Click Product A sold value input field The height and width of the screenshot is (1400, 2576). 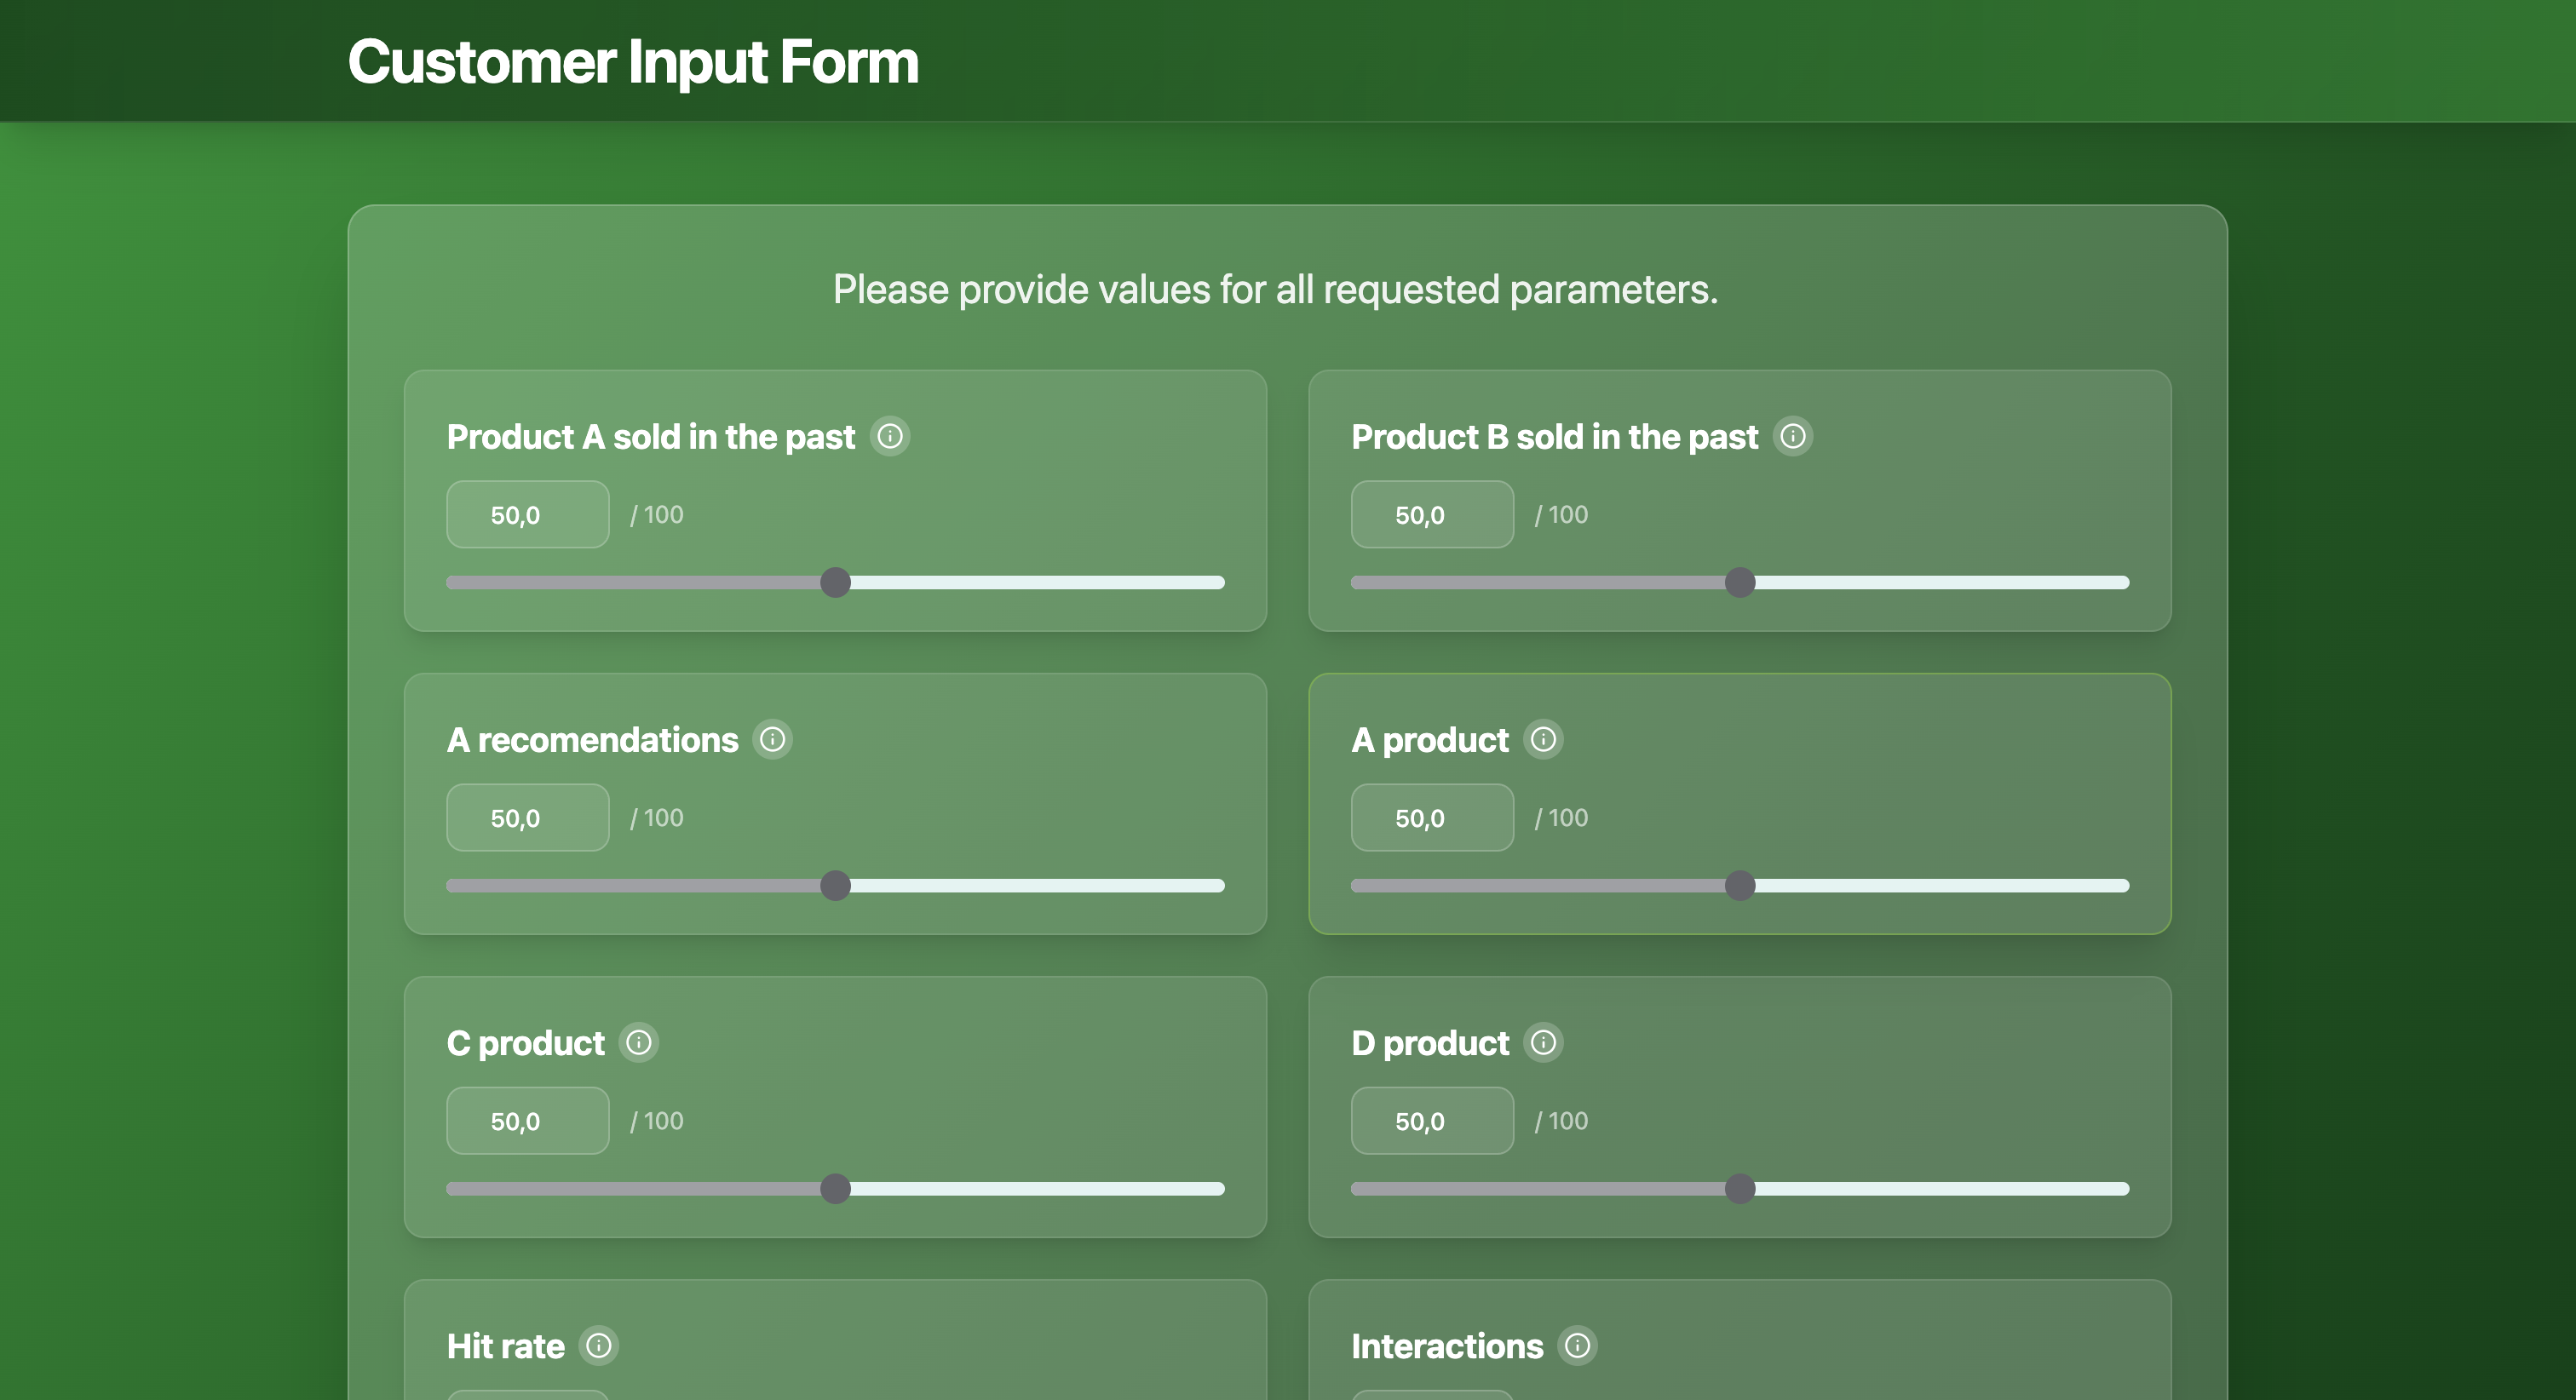[527, 514]
